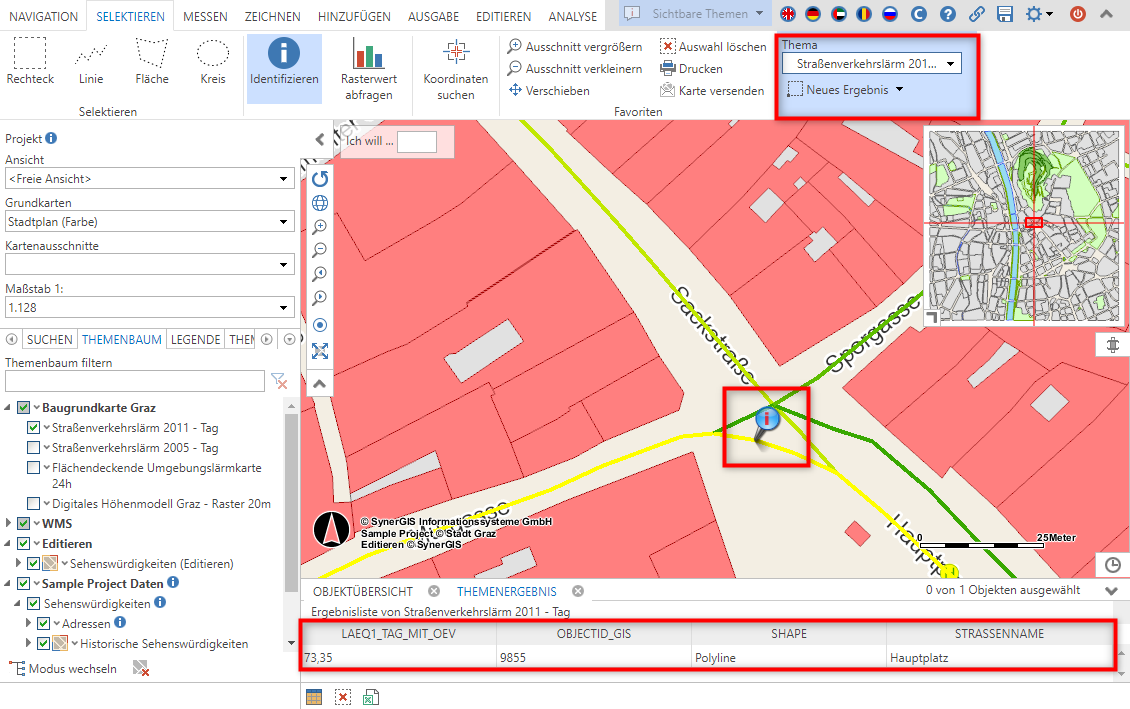Open Rasterwert abfragen tool
Image resolution: width=1130 pixels, height=709 pixels.
(x=369, y=68)
